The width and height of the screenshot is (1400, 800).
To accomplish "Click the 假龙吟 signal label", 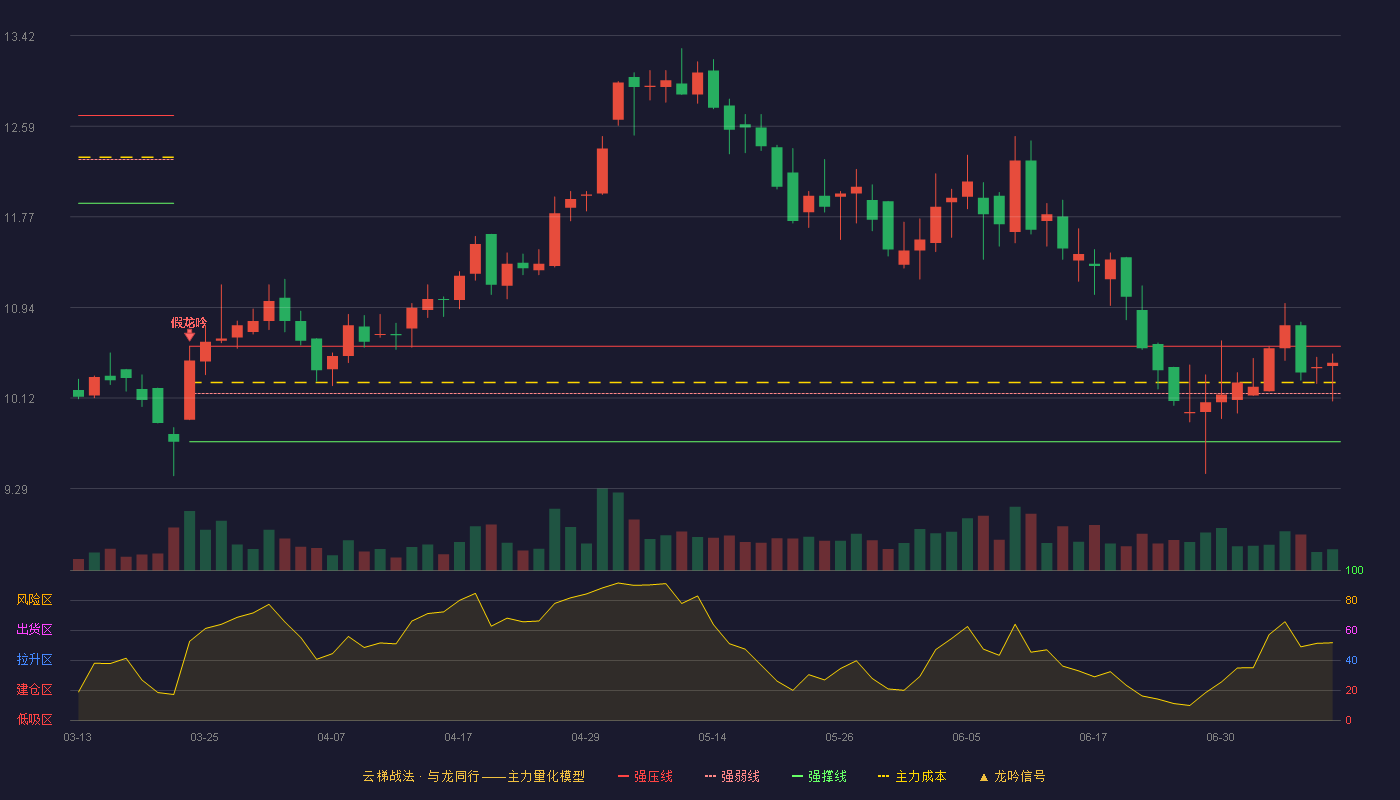I will tap(189, 322).
